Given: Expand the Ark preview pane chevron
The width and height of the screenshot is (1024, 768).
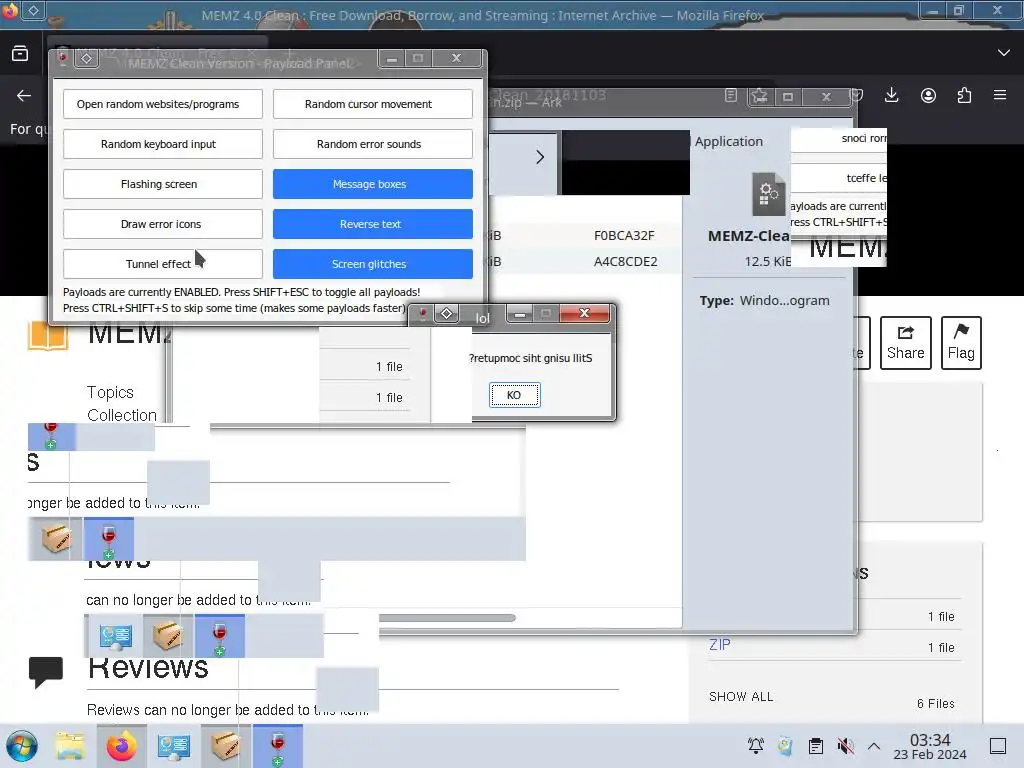Looking at the screenshot, I should tap(540, 157).
